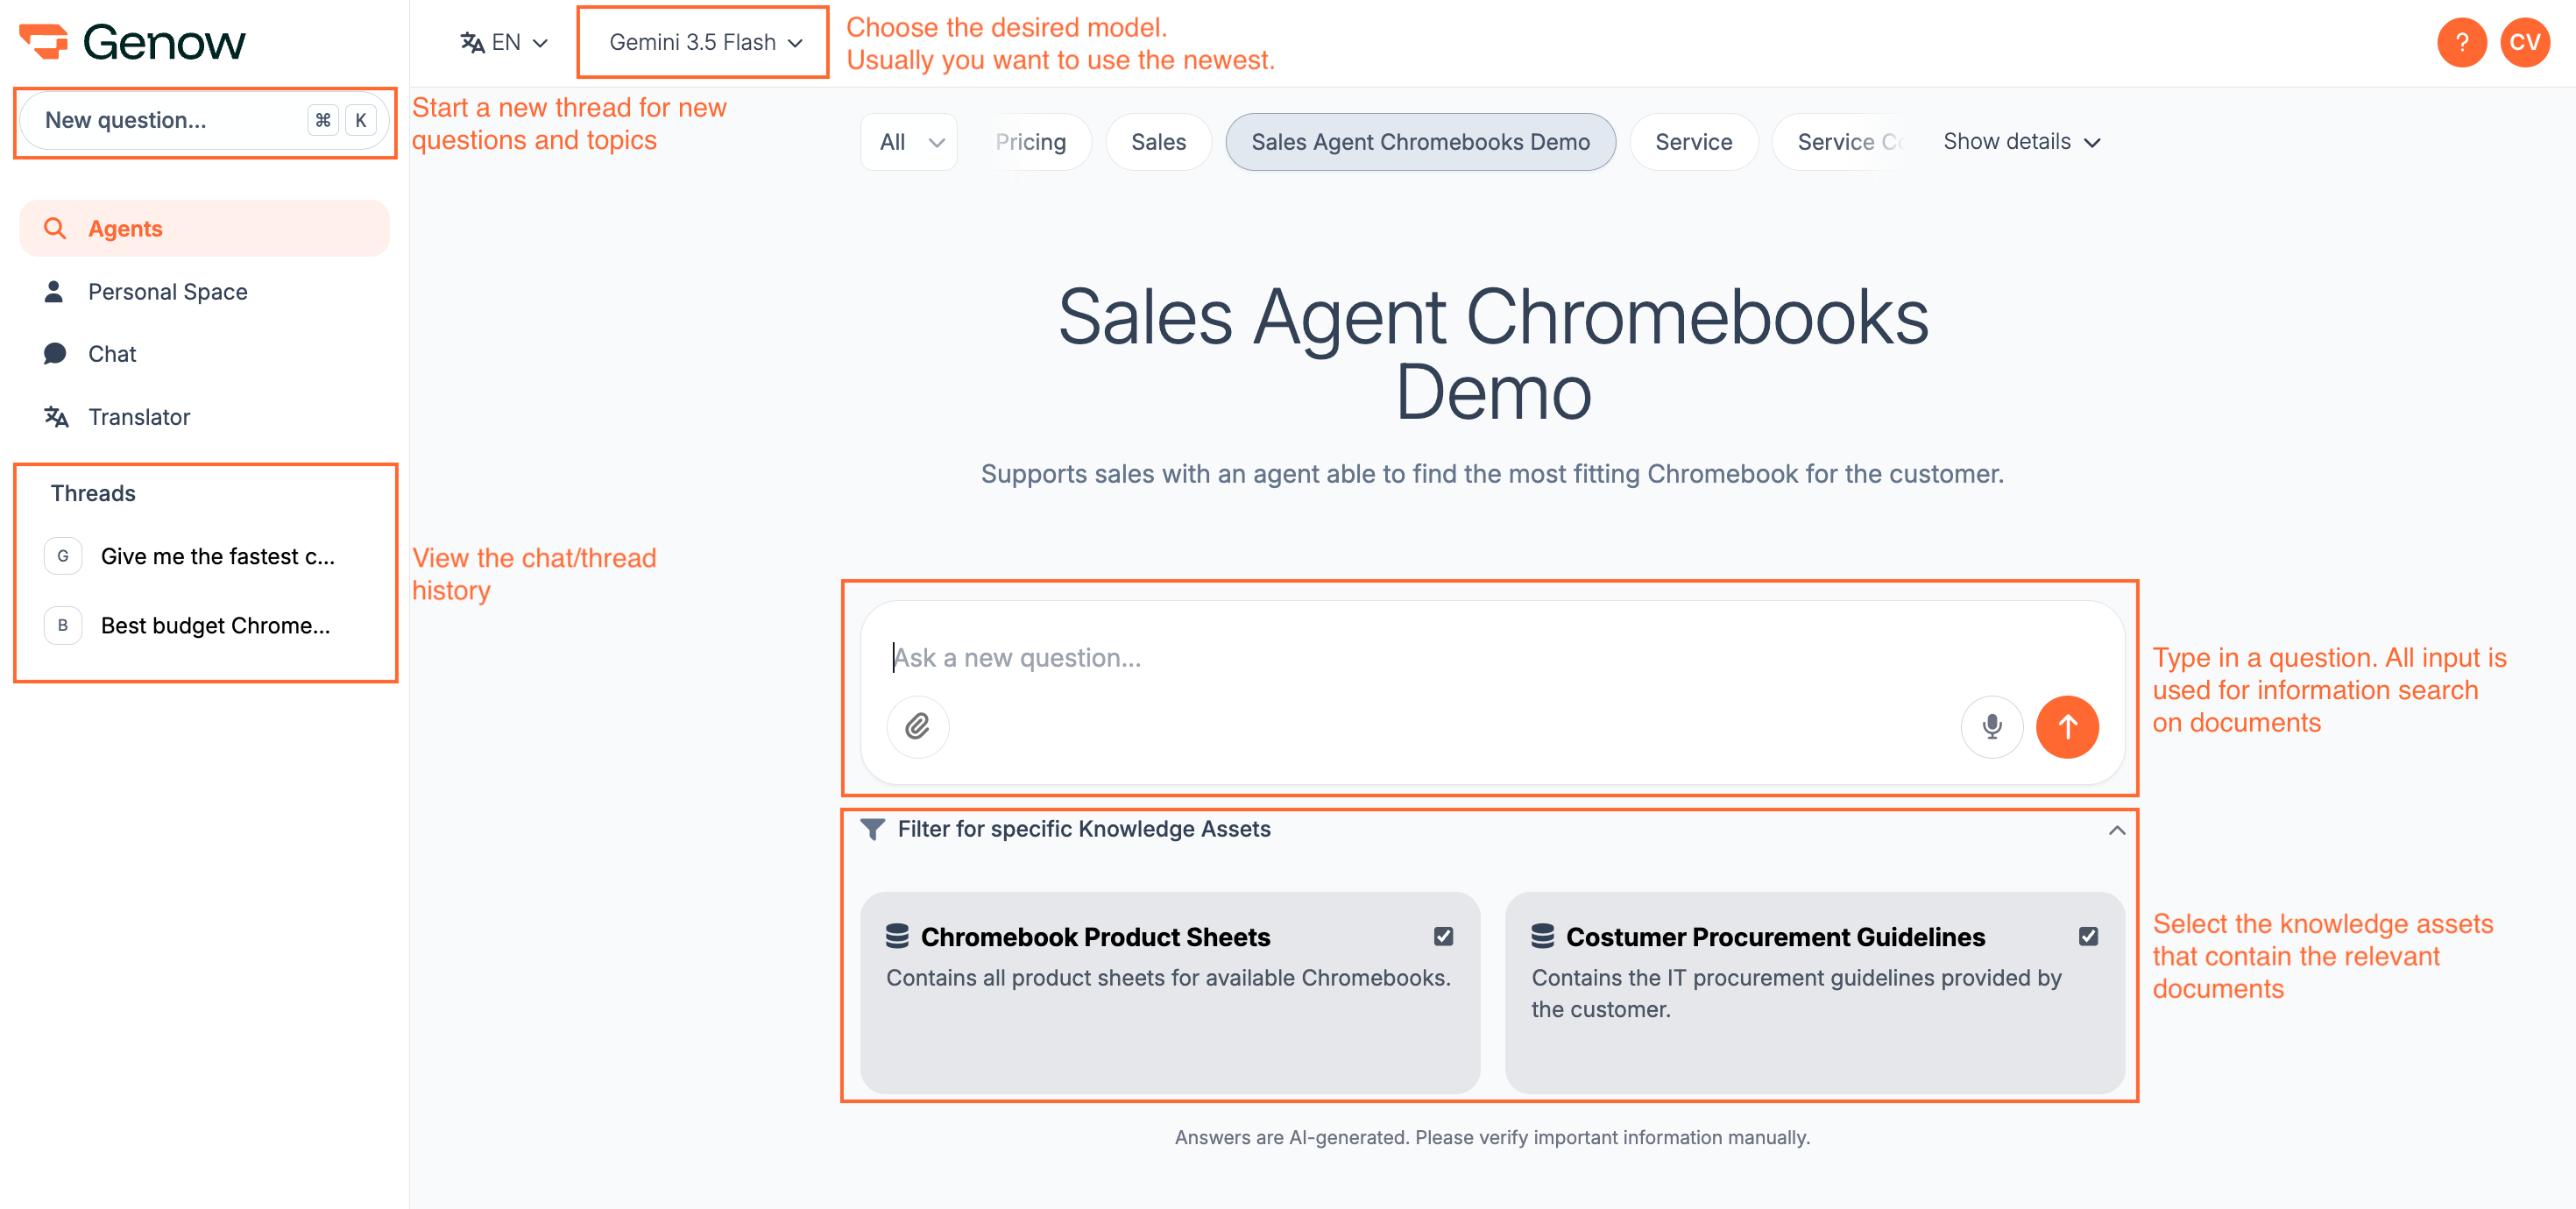The width and height of the screenshot is (2576, 1209).
Task: Open the CV user avatar menu
Action: point(2524,42)
